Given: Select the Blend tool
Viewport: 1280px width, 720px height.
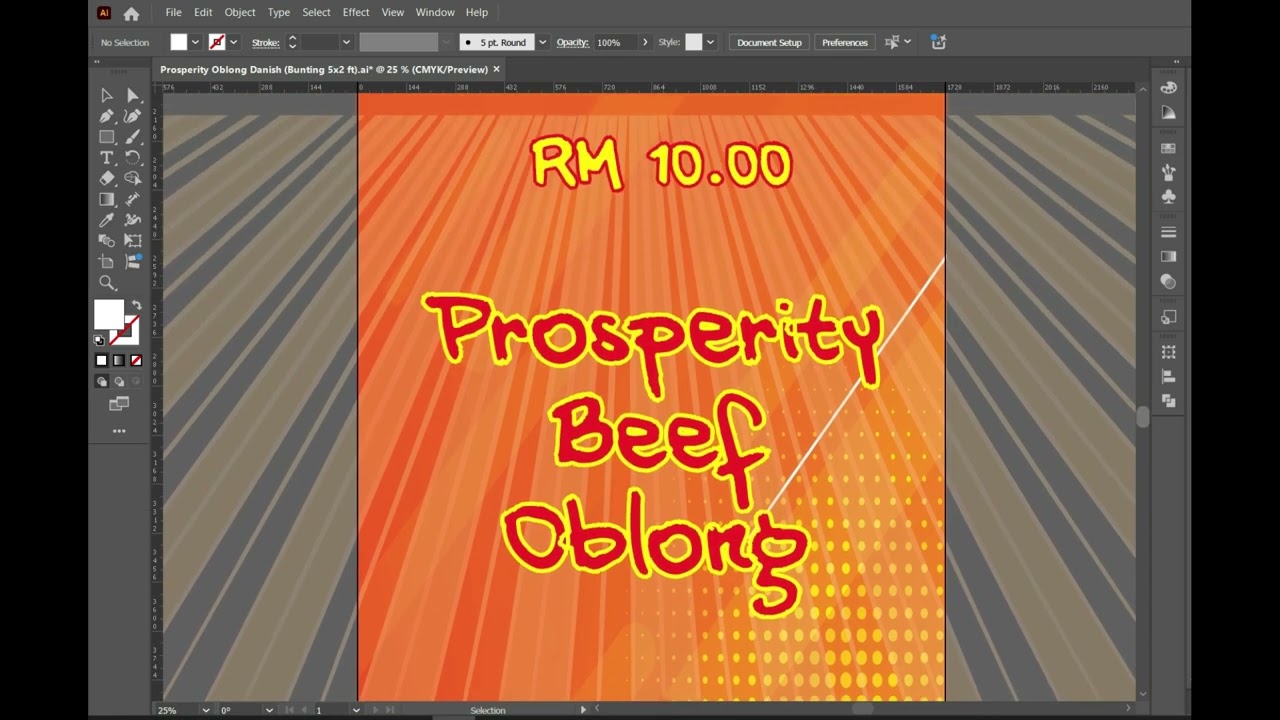Looking at the screenshot, I should 107,241.
